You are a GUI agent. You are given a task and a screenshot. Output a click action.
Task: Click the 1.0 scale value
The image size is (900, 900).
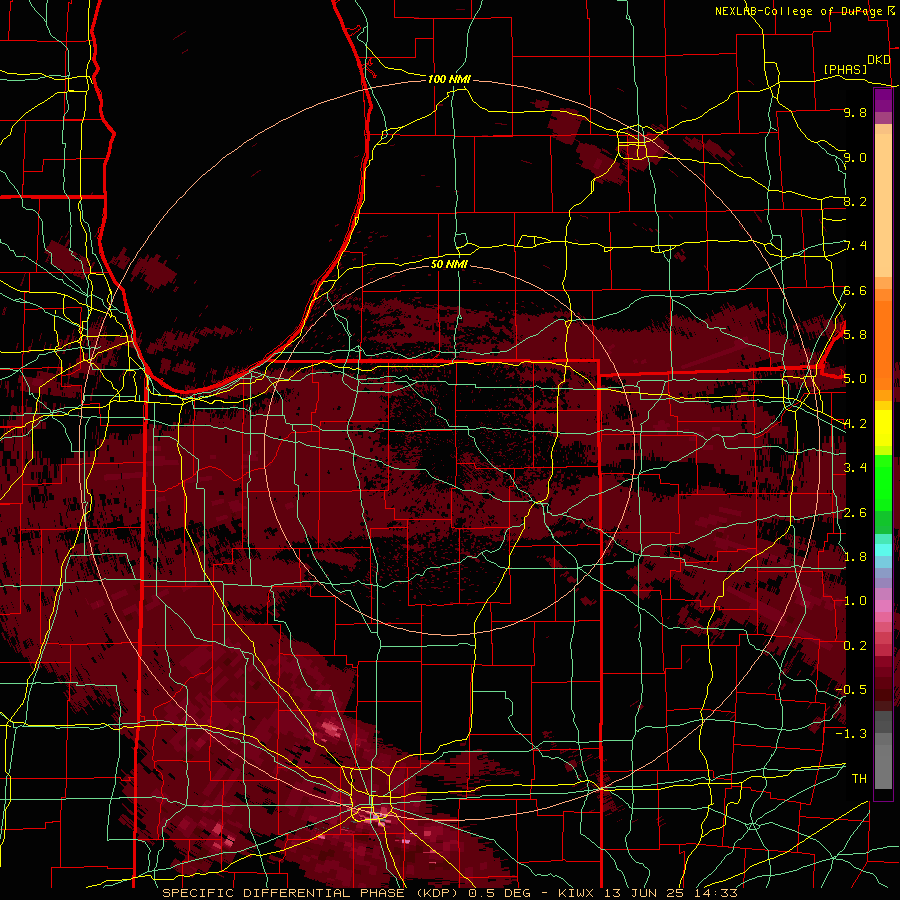tap(855, 600)
